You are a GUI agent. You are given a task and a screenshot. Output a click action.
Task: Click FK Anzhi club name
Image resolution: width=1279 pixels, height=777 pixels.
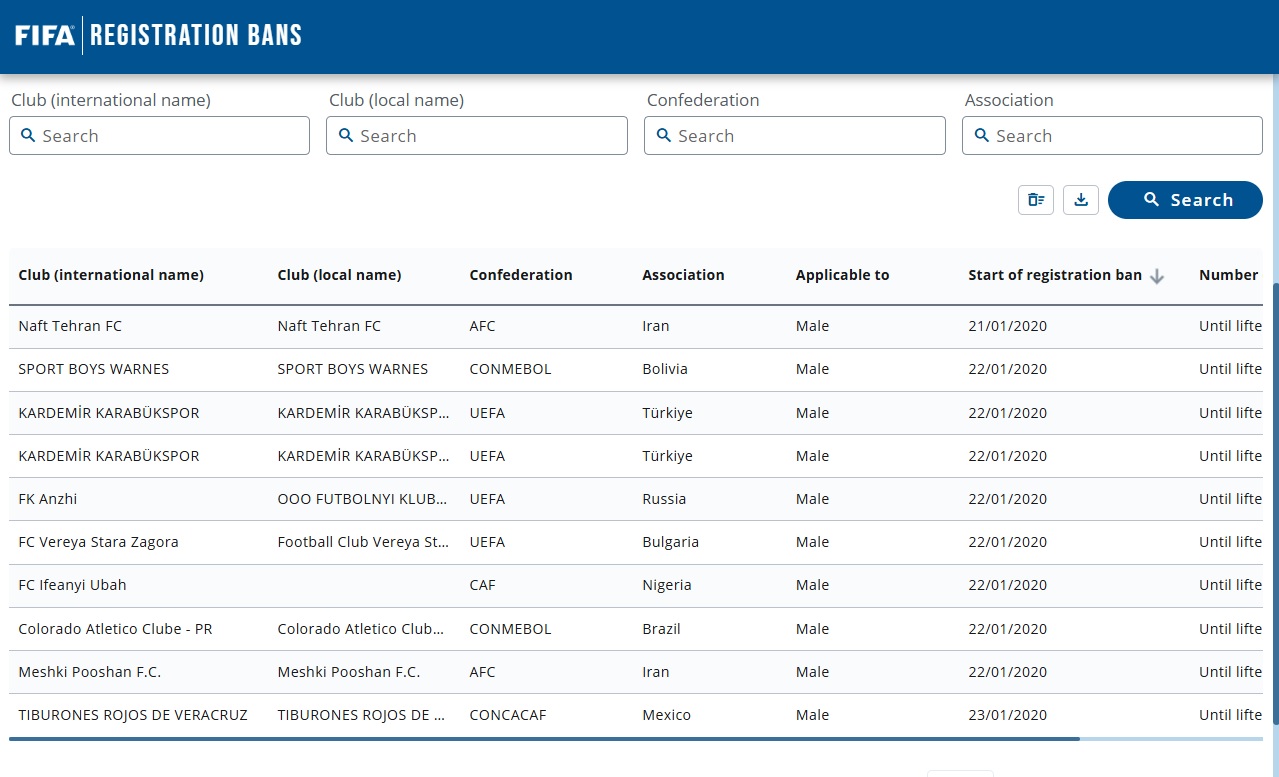click(48, 499)
